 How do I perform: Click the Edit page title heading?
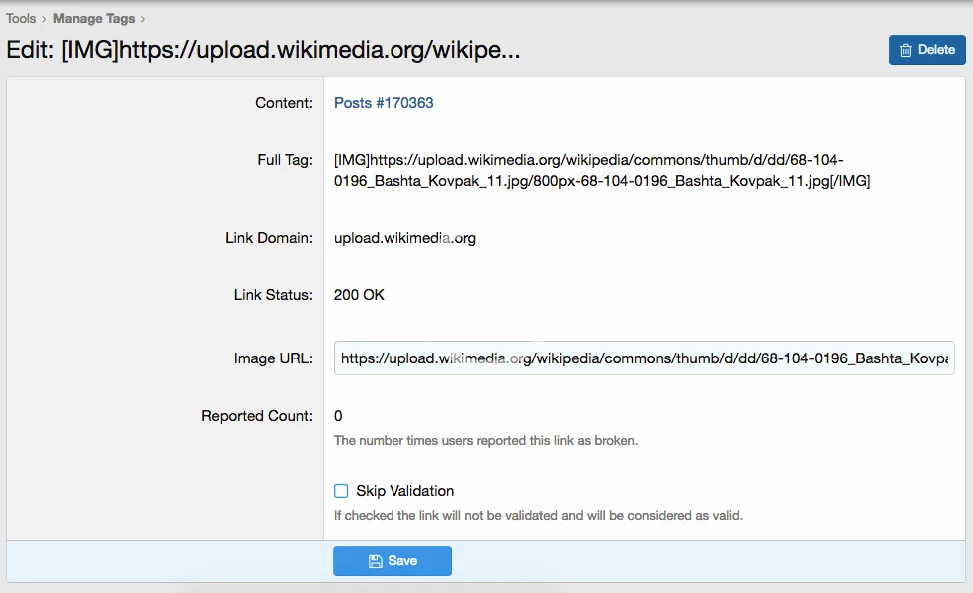click(263, 50)
